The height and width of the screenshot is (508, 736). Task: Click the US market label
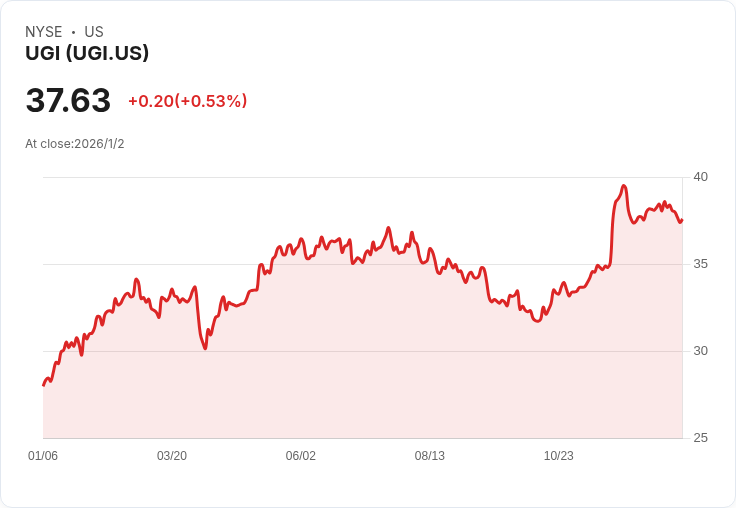point(94,32)
